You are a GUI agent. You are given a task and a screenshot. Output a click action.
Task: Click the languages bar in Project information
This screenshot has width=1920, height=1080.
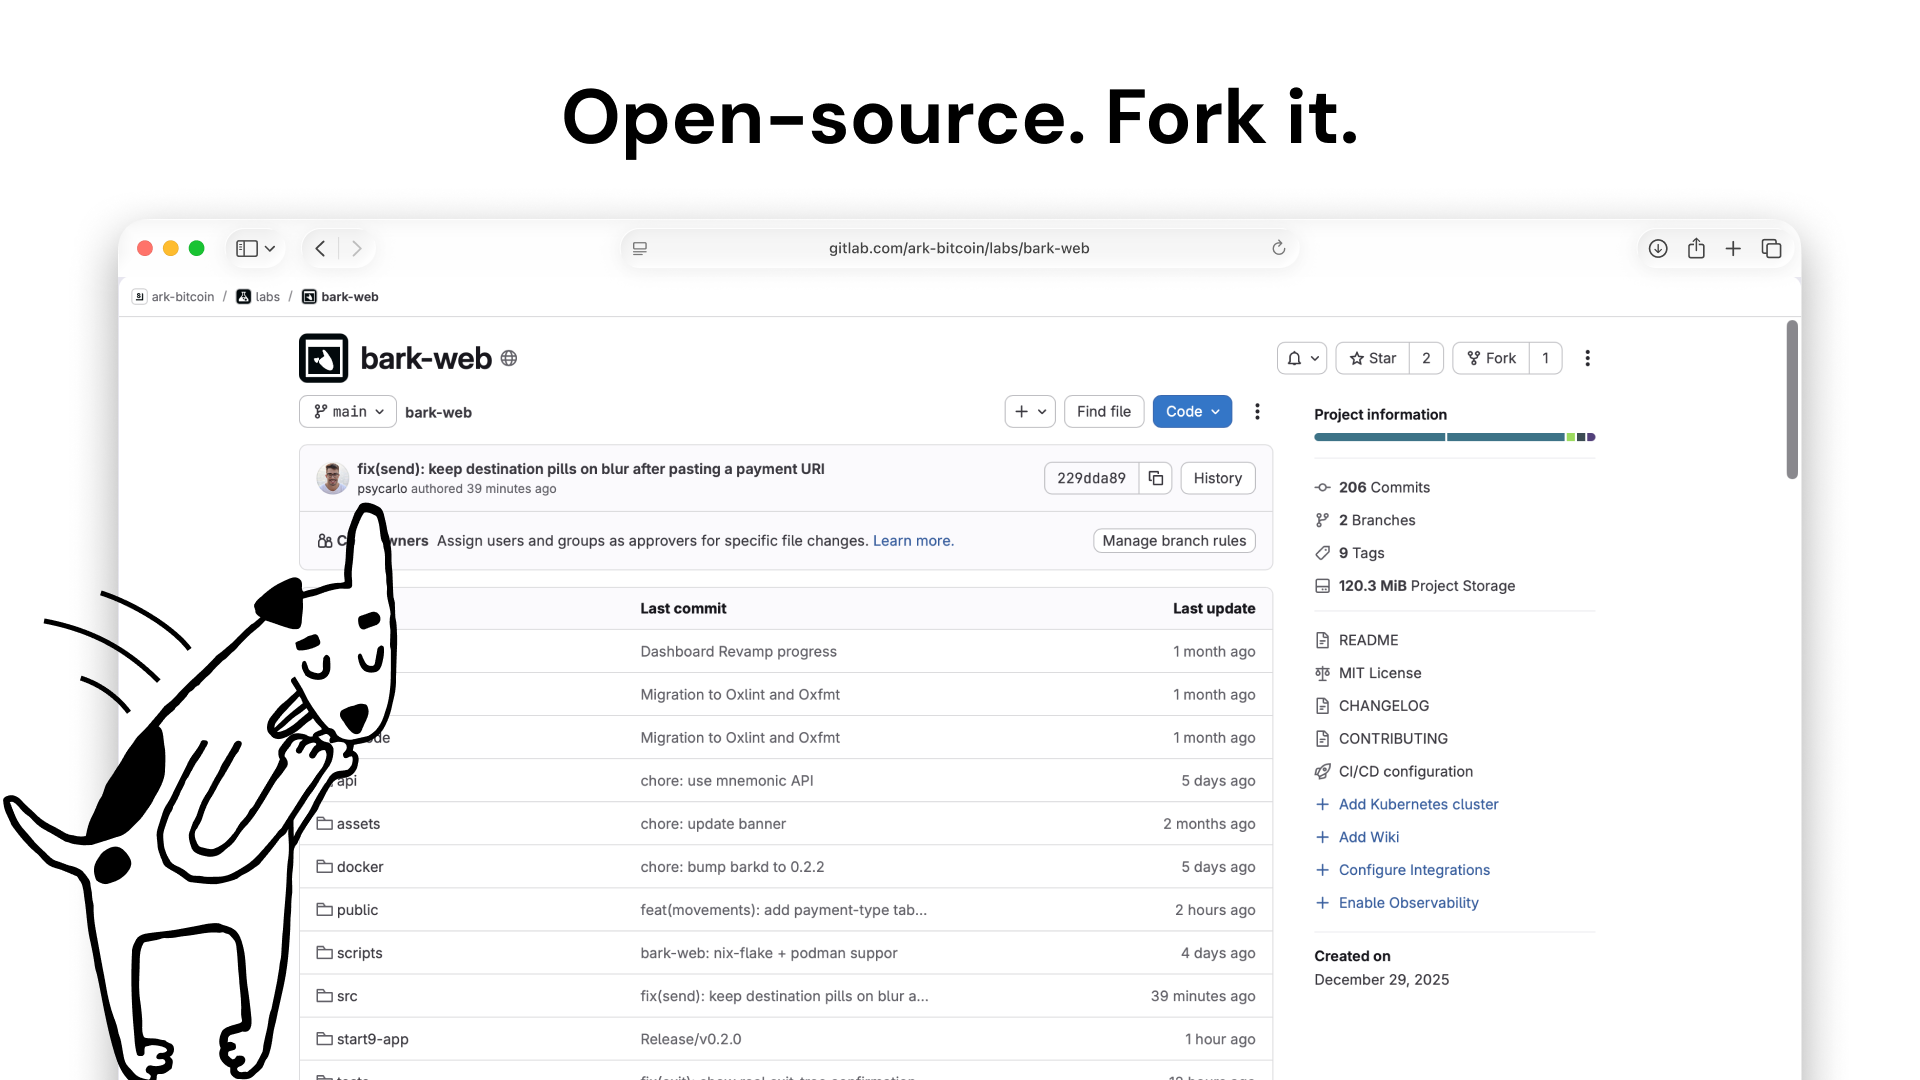point(1454,437)
